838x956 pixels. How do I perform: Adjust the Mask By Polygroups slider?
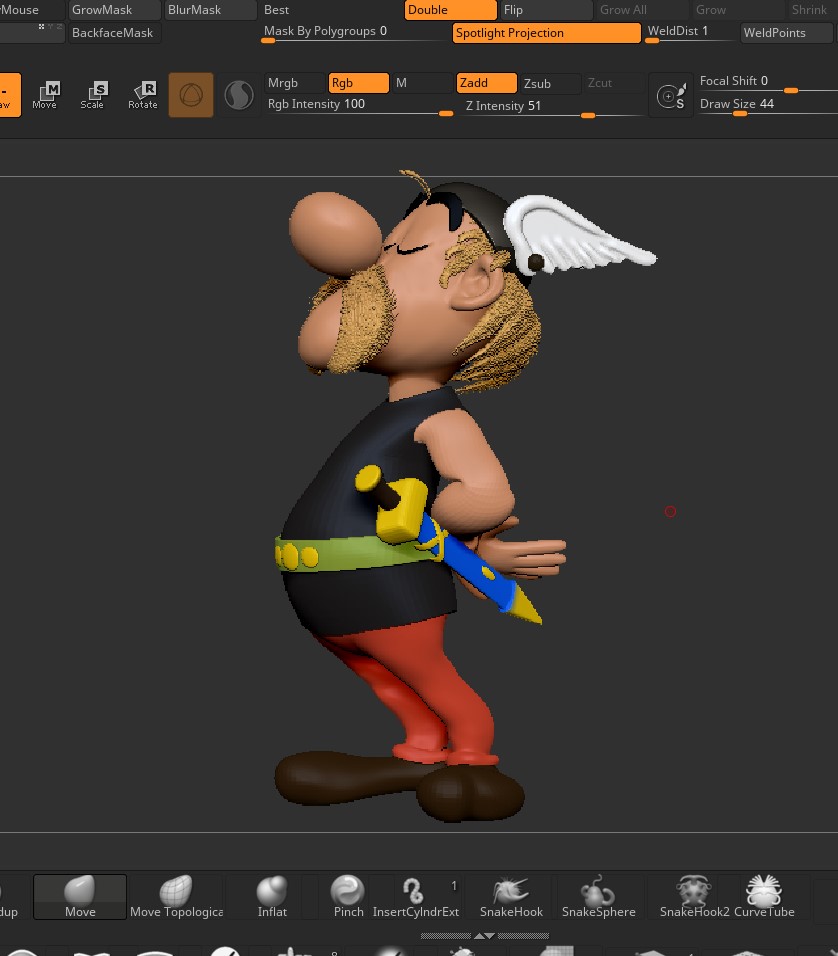[x=354, y=33]
